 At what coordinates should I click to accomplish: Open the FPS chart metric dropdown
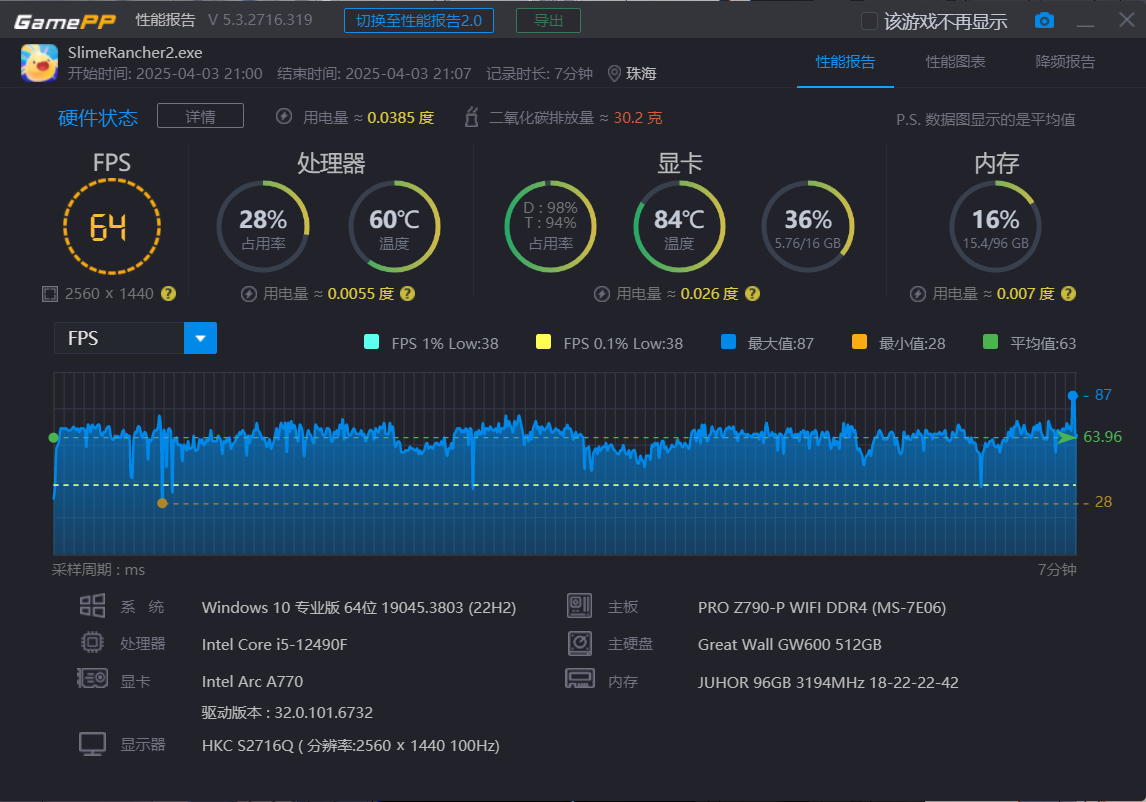(200, 338)
